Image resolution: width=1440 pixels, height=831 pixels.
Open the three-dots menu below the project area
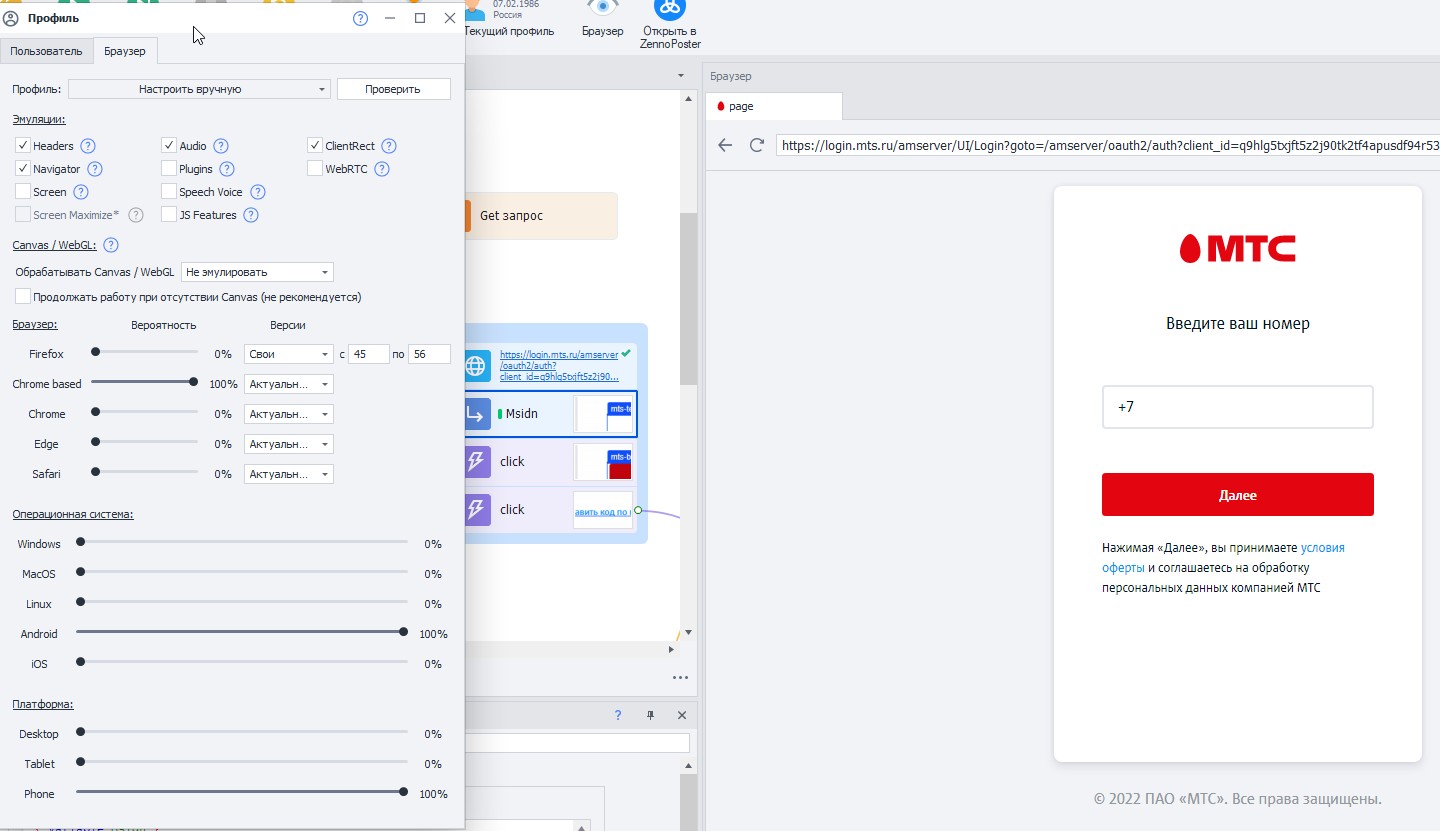pyautogui.click(x=680, y=677)
